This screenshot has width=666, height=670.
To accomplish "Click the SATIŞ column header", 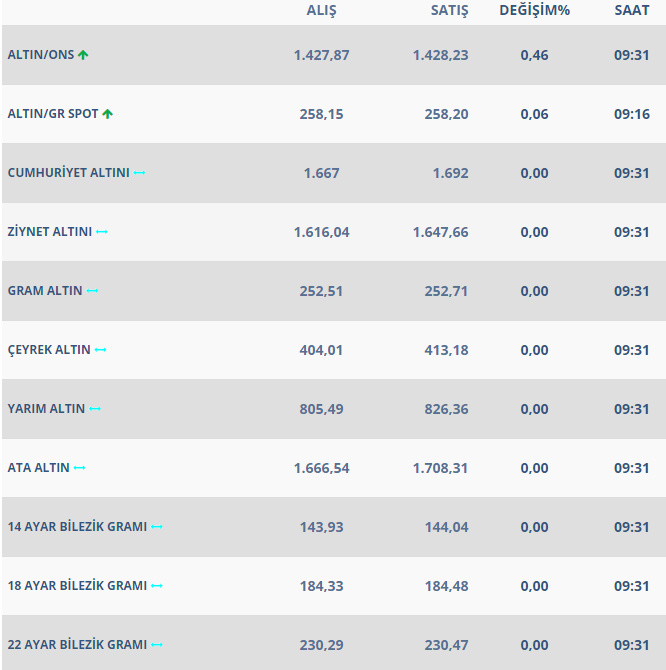I will pyautogui.click(x=440, y=10).
